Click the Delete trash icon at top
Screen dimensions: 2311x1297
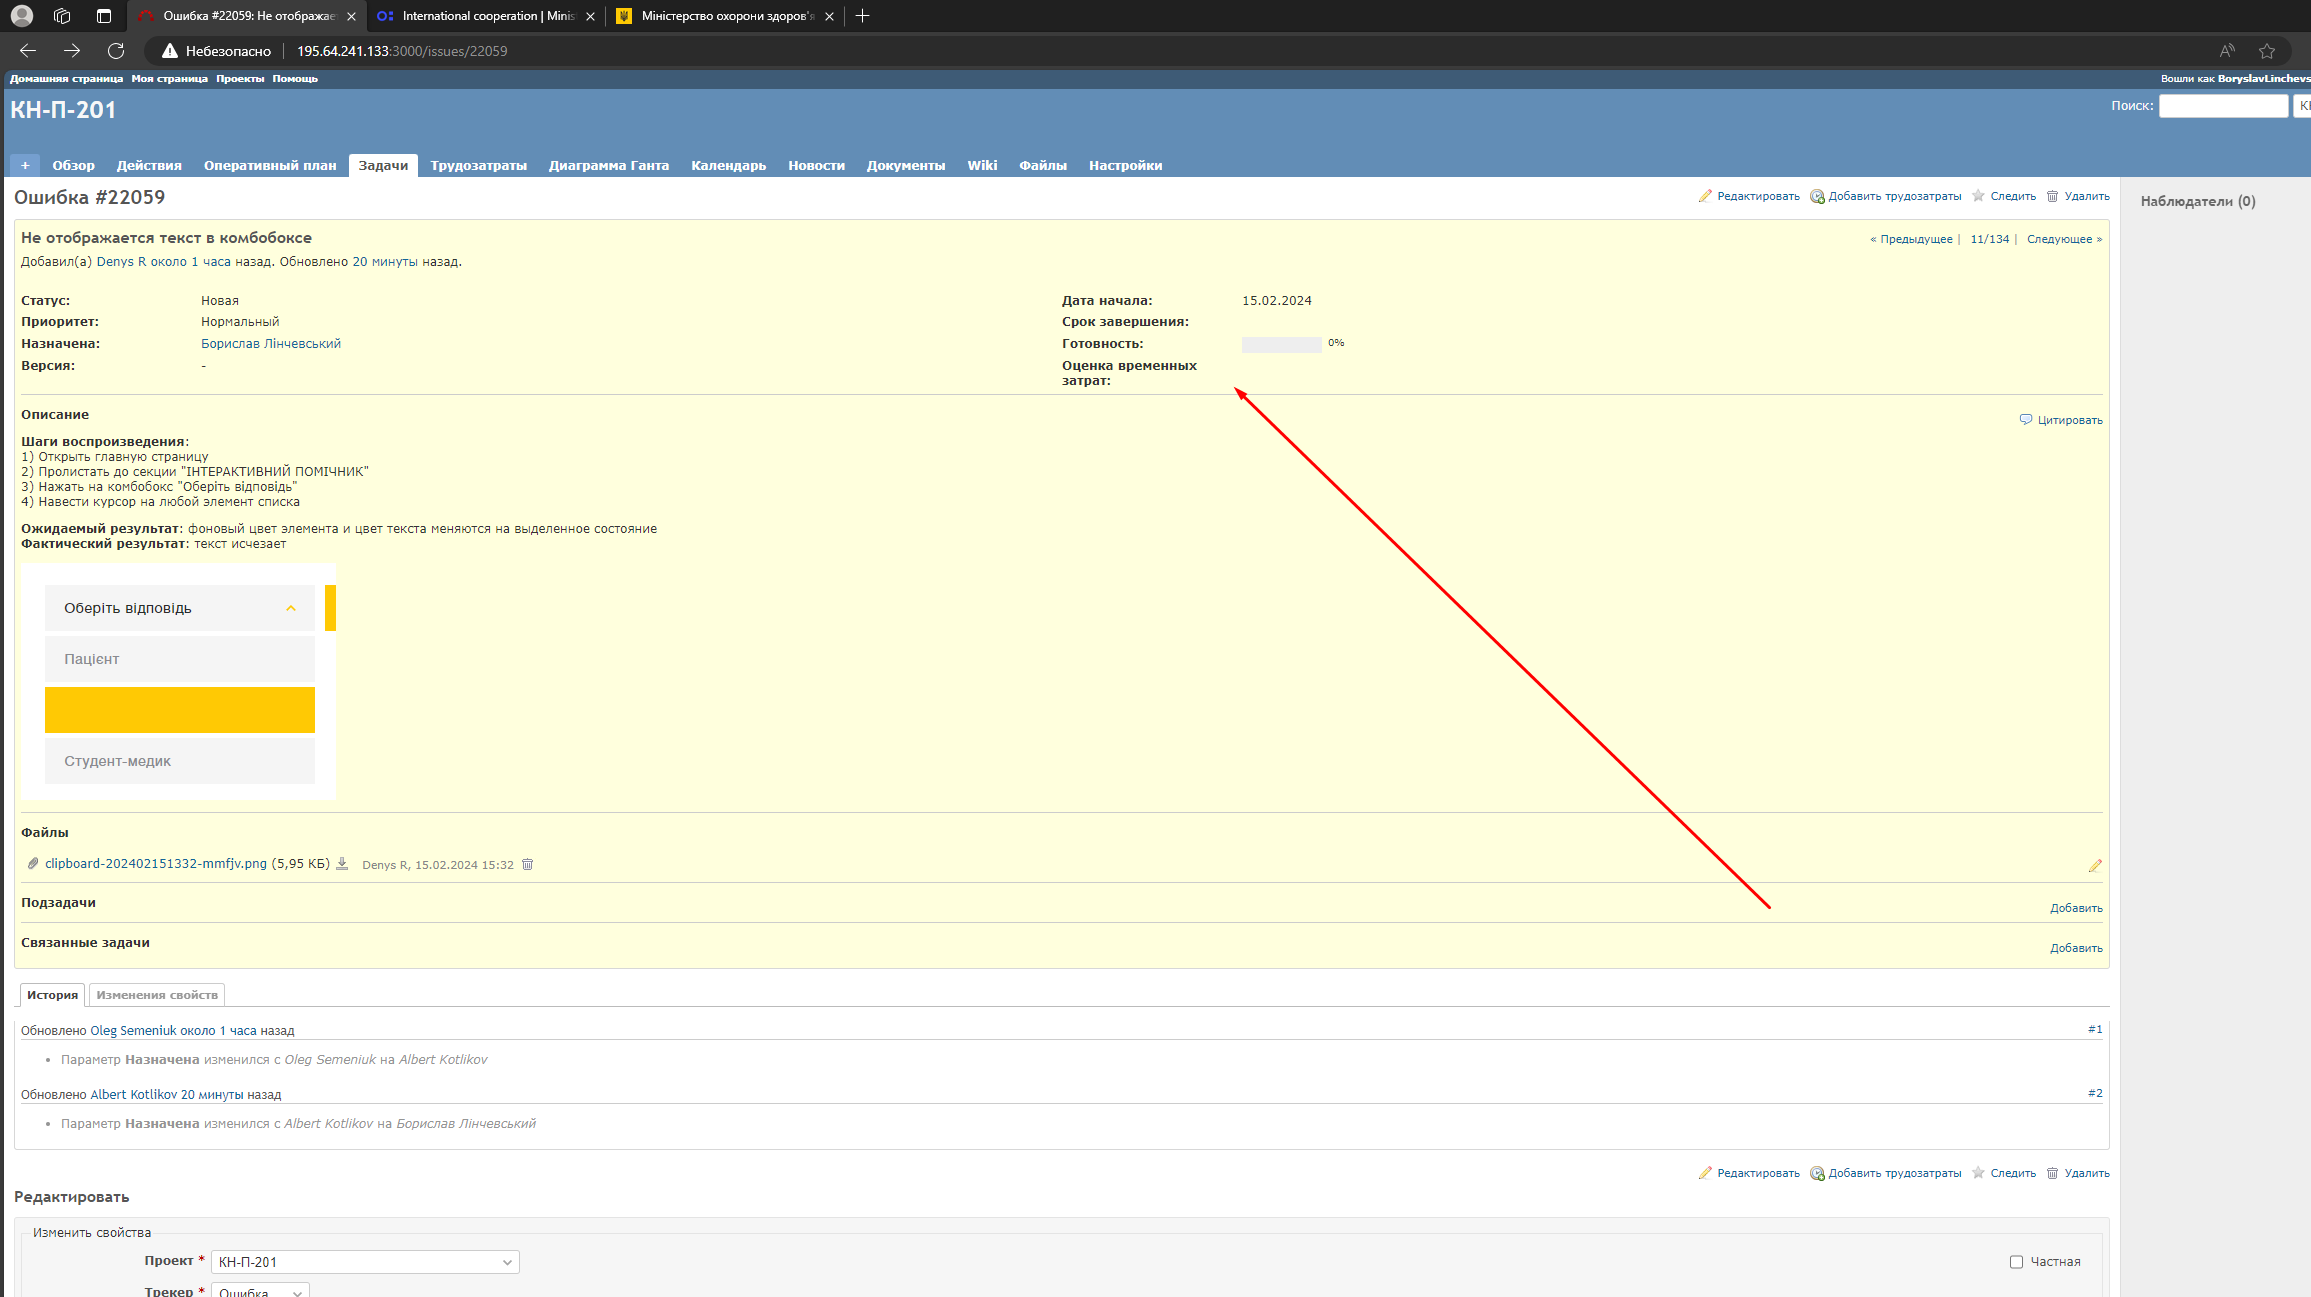point(2052,196)
